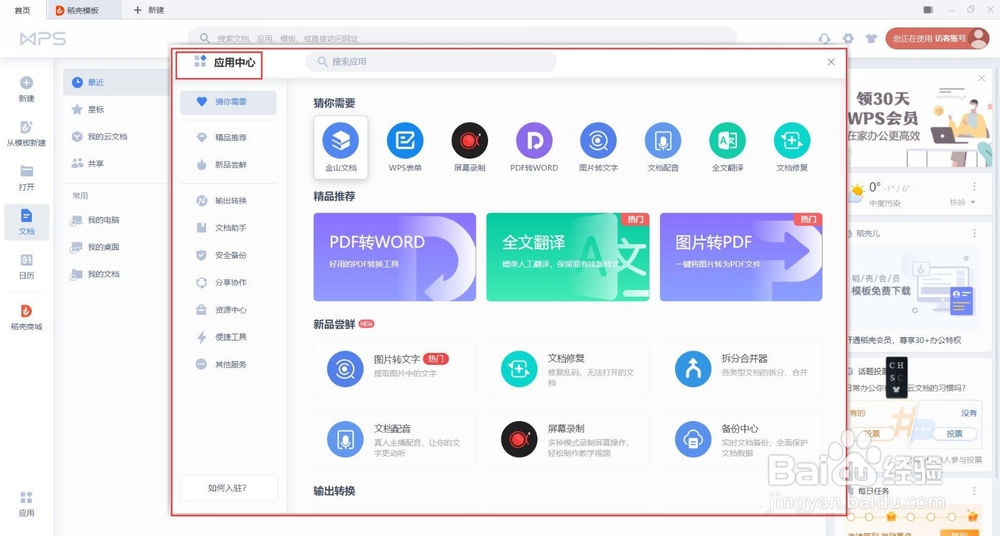Switch to the 稻壳模板 tab
The width and height of the screenshot is (1000, 536).
point(83,10)
